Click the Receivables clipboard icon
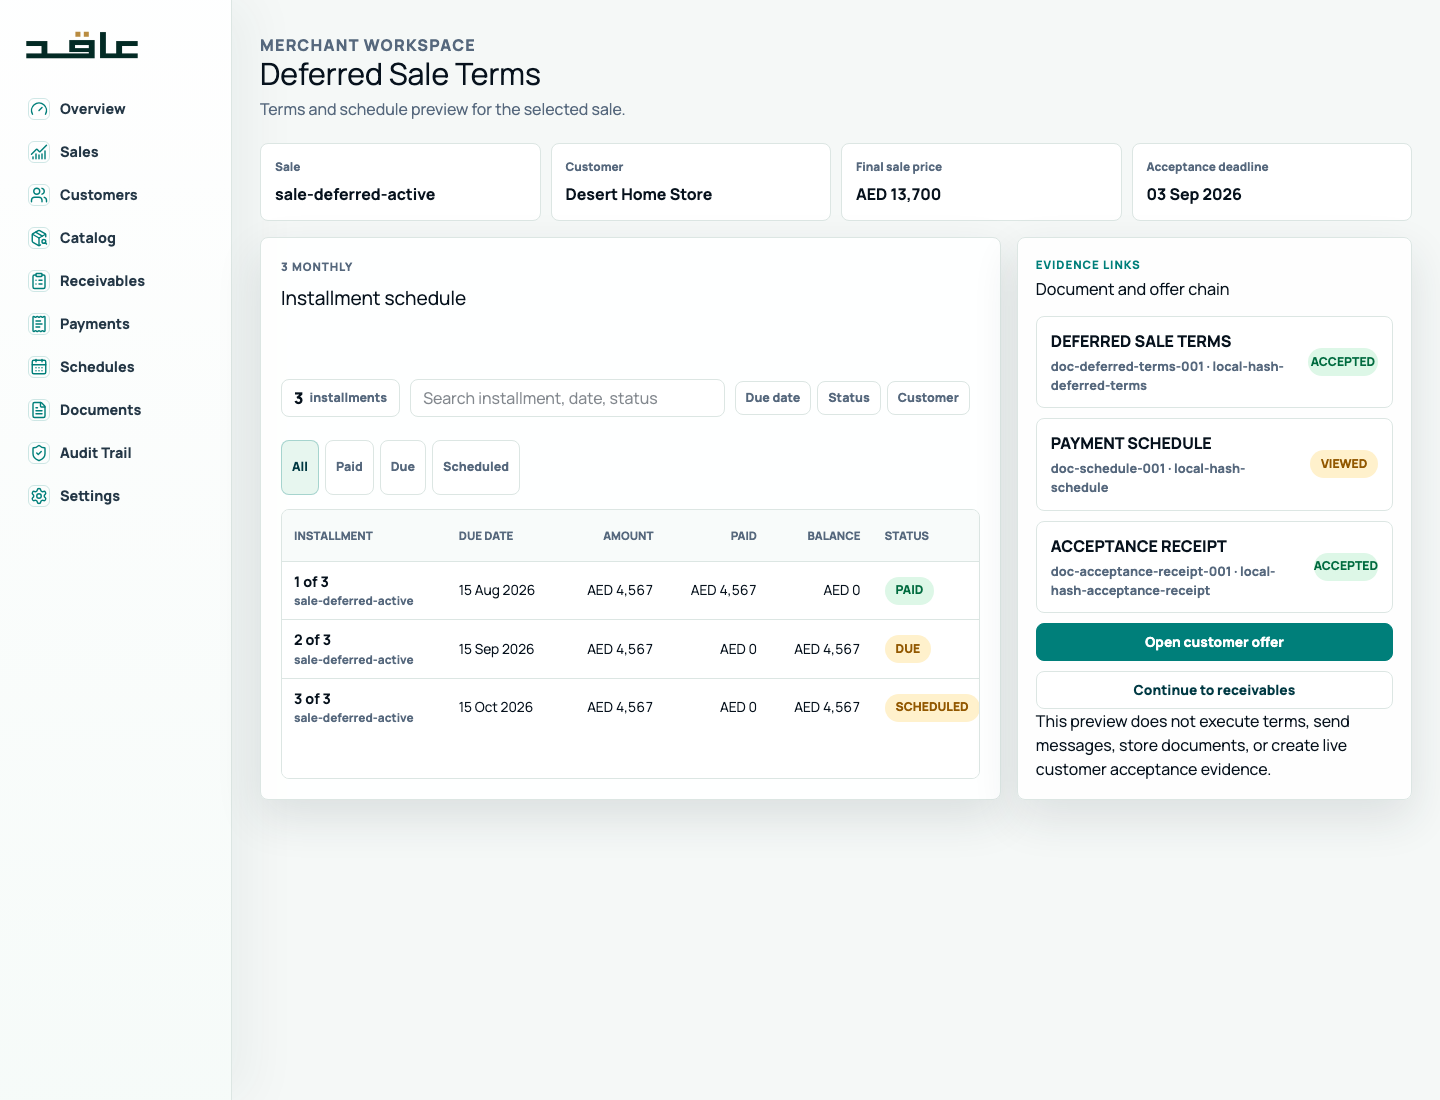Image resolution: width=1440 pixels, height=1100 pixels. (x=39, y=281)
